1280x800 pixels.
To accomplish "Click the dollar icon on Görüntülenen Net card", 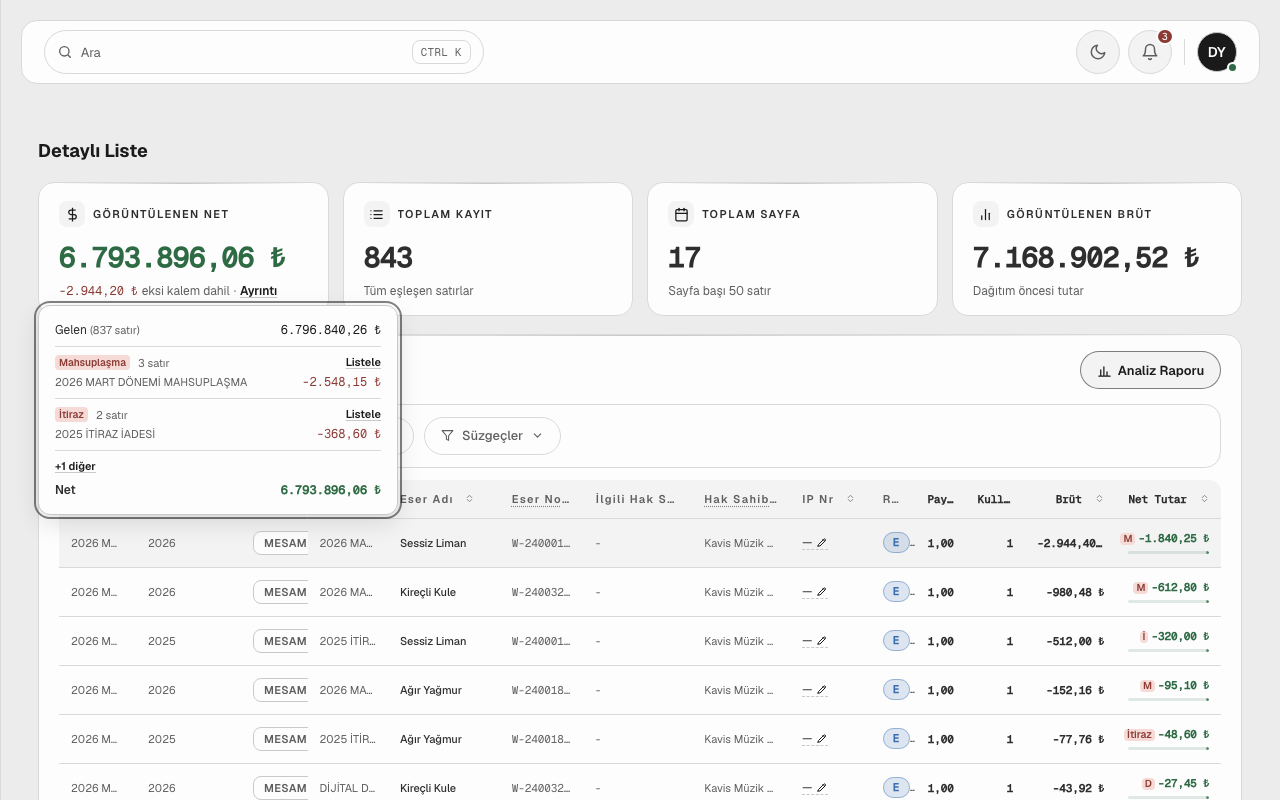I will click(x=72, y=214).
